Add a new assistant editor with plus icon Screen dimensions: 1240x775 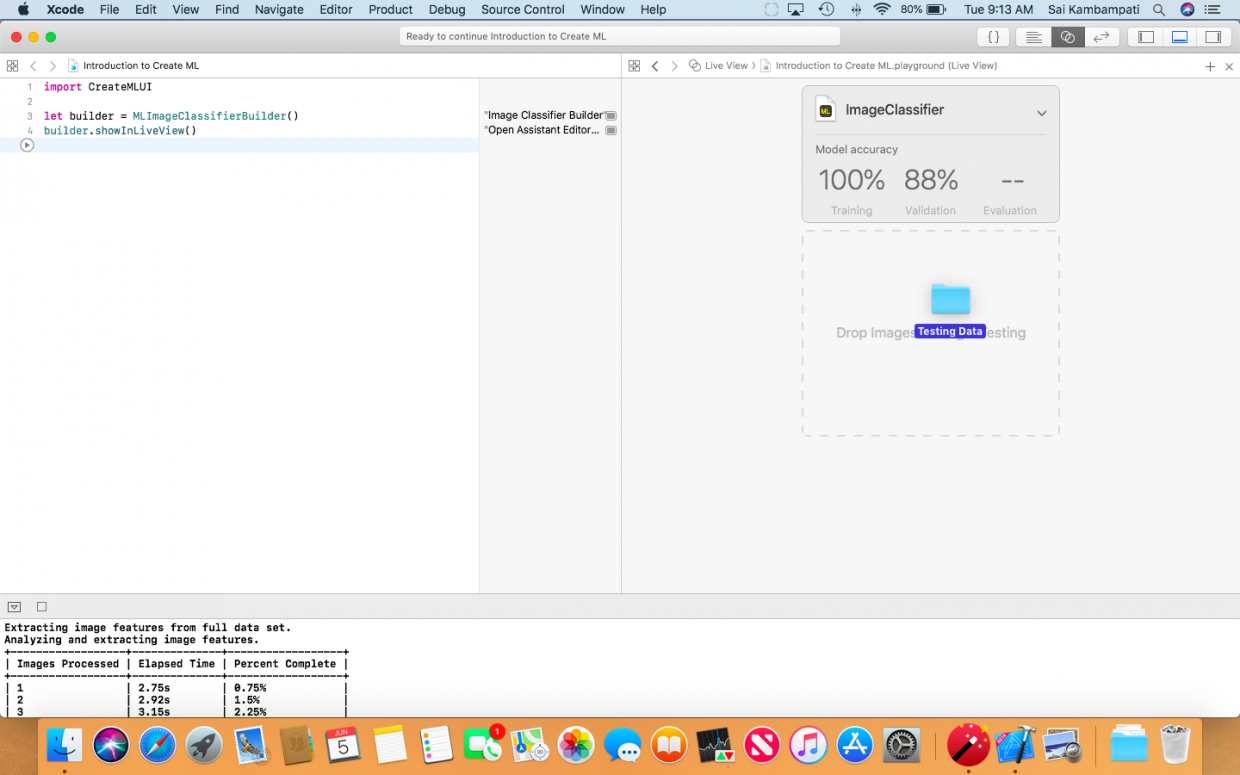coord(1210,66)
